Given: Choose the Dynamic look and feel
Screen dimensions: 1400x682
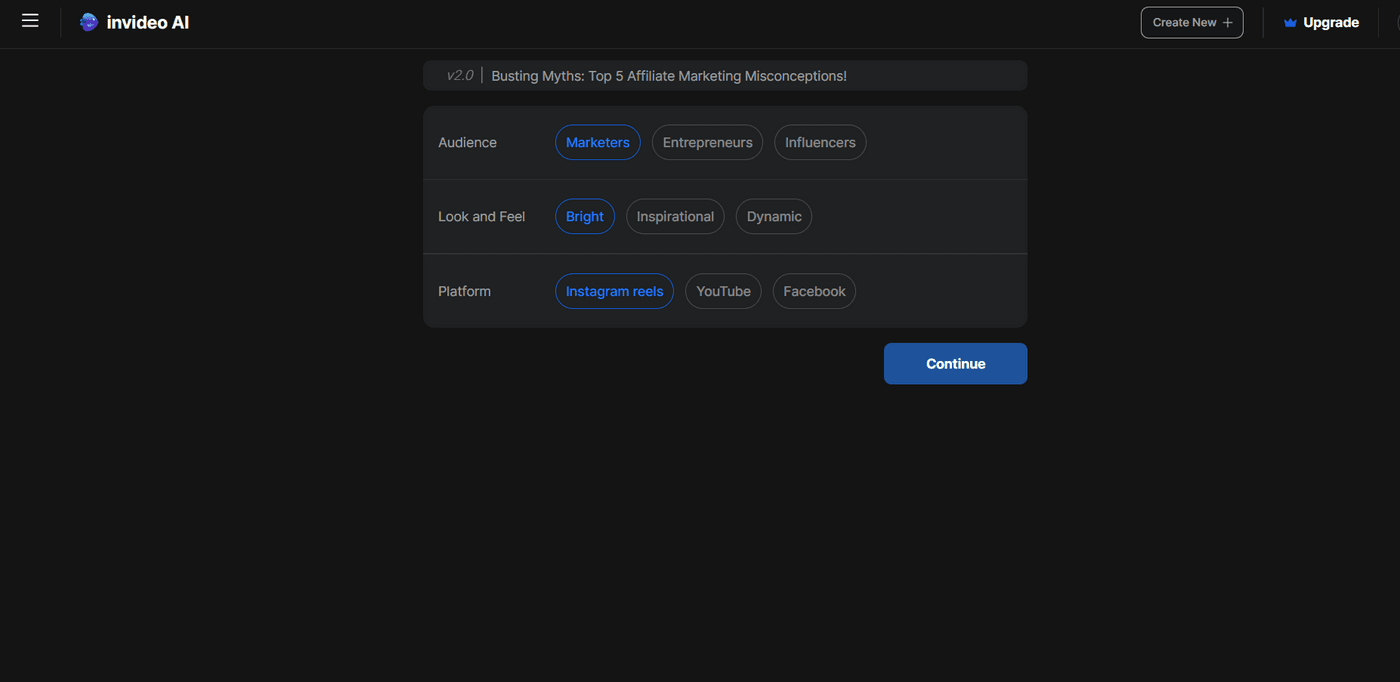Looking at the screenshot, I should pos(773,216).
